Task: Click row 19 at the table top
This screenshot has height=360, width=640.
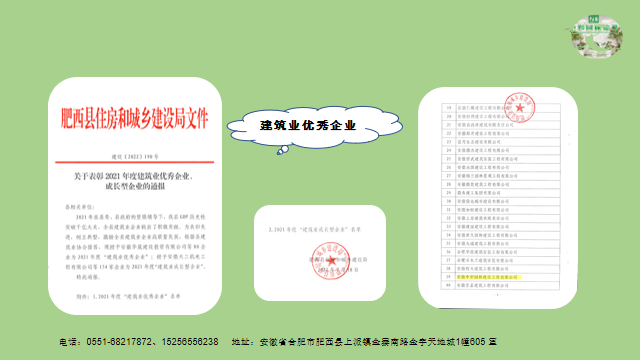Action: tap(501, 108)
